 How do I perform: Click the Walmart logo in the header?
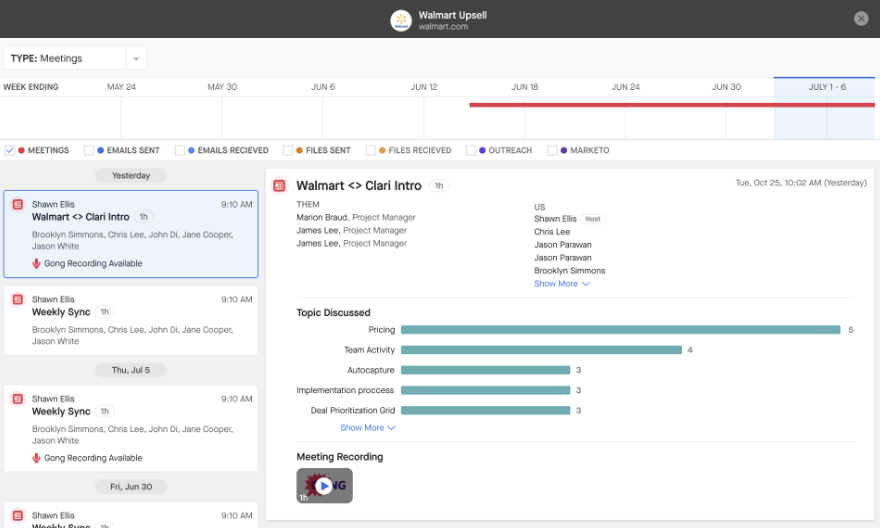[401, 20]
